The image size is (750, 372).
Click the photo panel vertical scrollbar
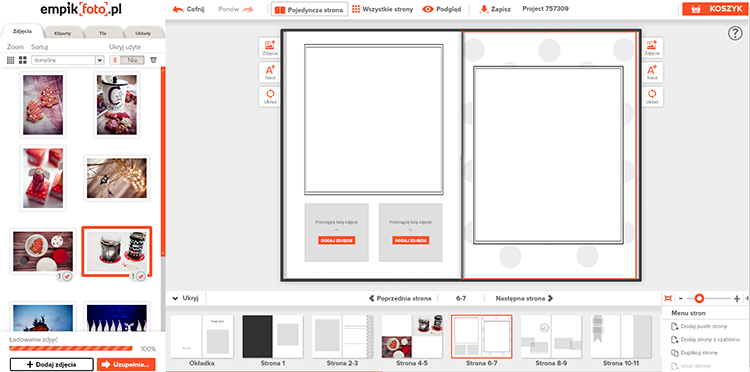[x=163, y=163]
